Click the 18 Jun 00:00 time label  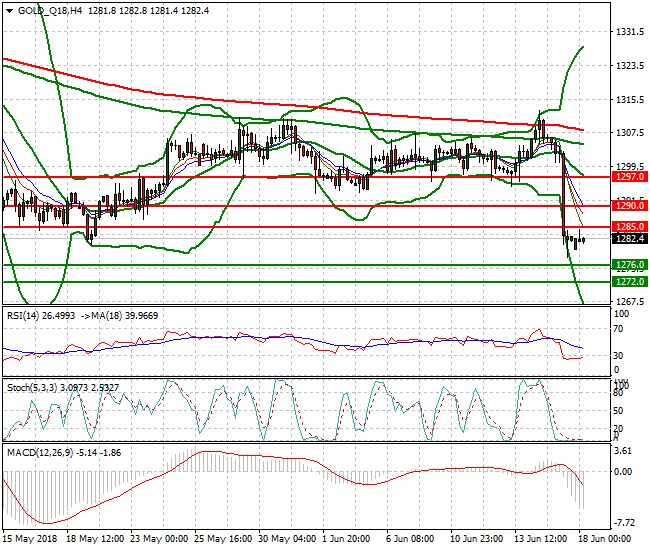tap(605, 539)
